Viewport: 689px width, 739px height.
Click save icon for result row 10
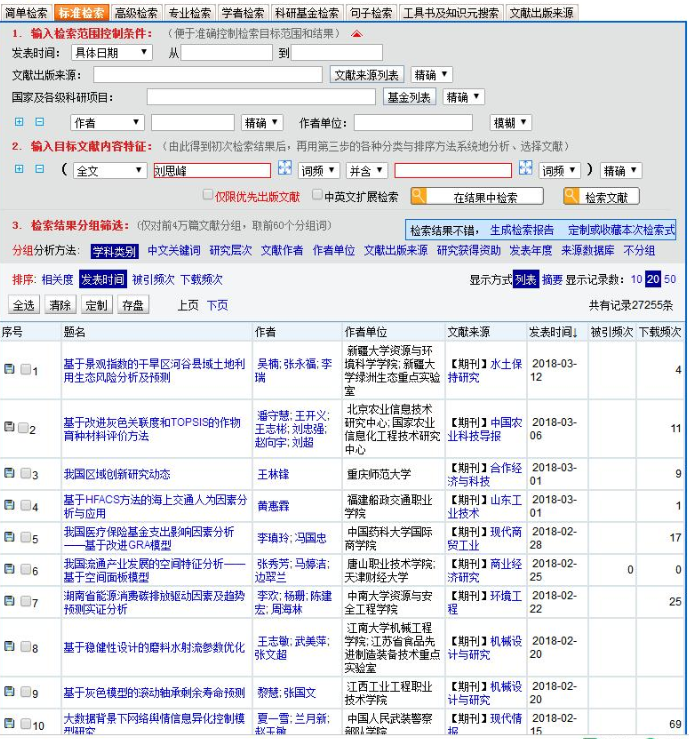[x=9, y=723]
